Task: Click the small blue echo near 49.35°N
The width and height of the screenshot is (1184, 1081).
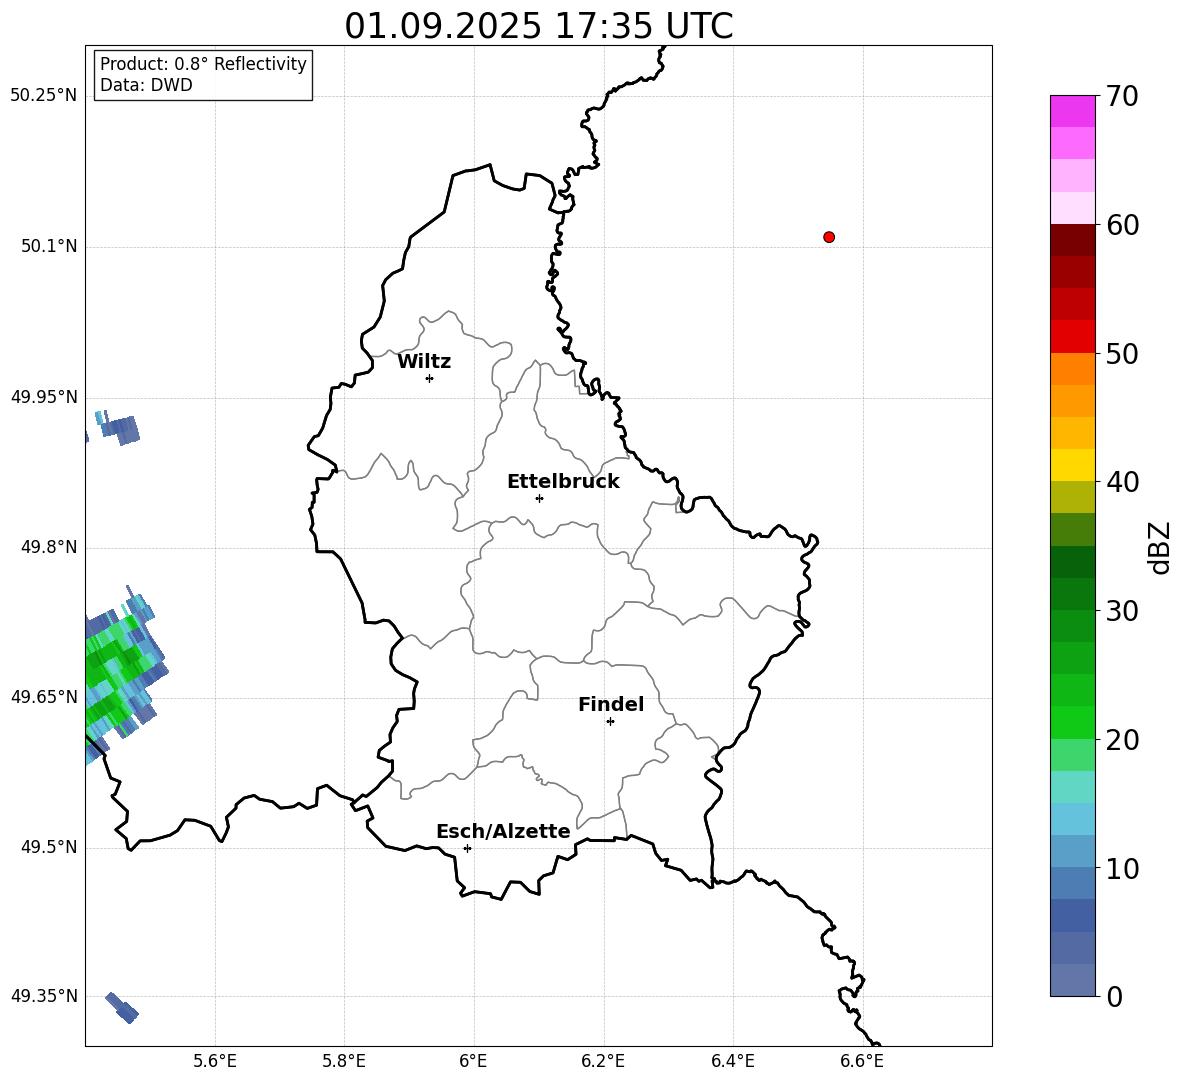Action: 122,1008
